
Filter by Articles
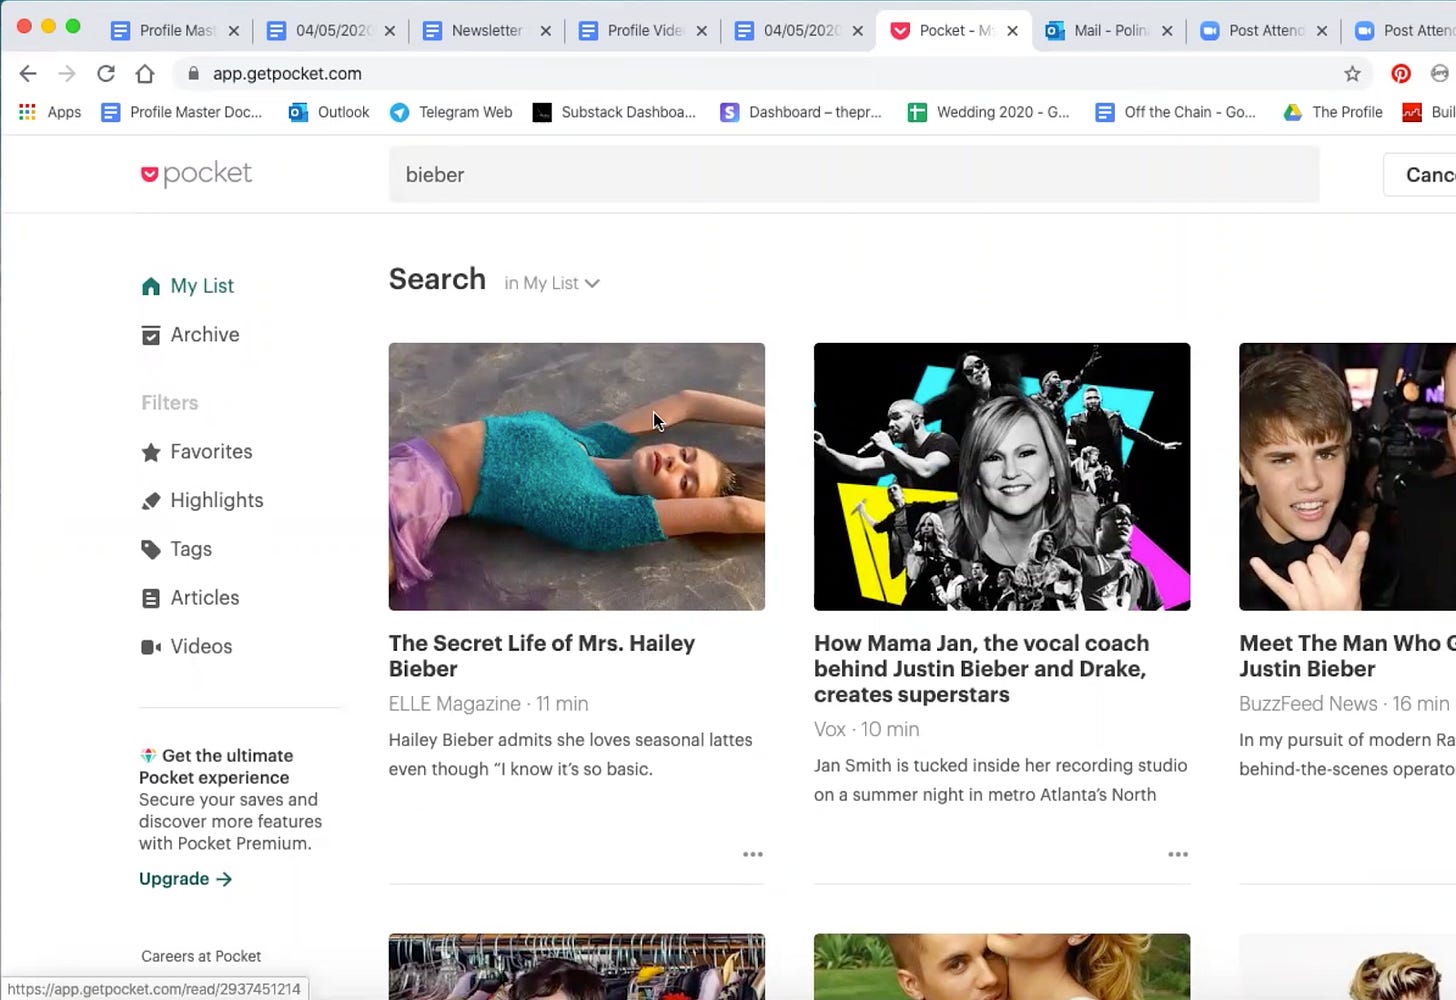(190, 598)
